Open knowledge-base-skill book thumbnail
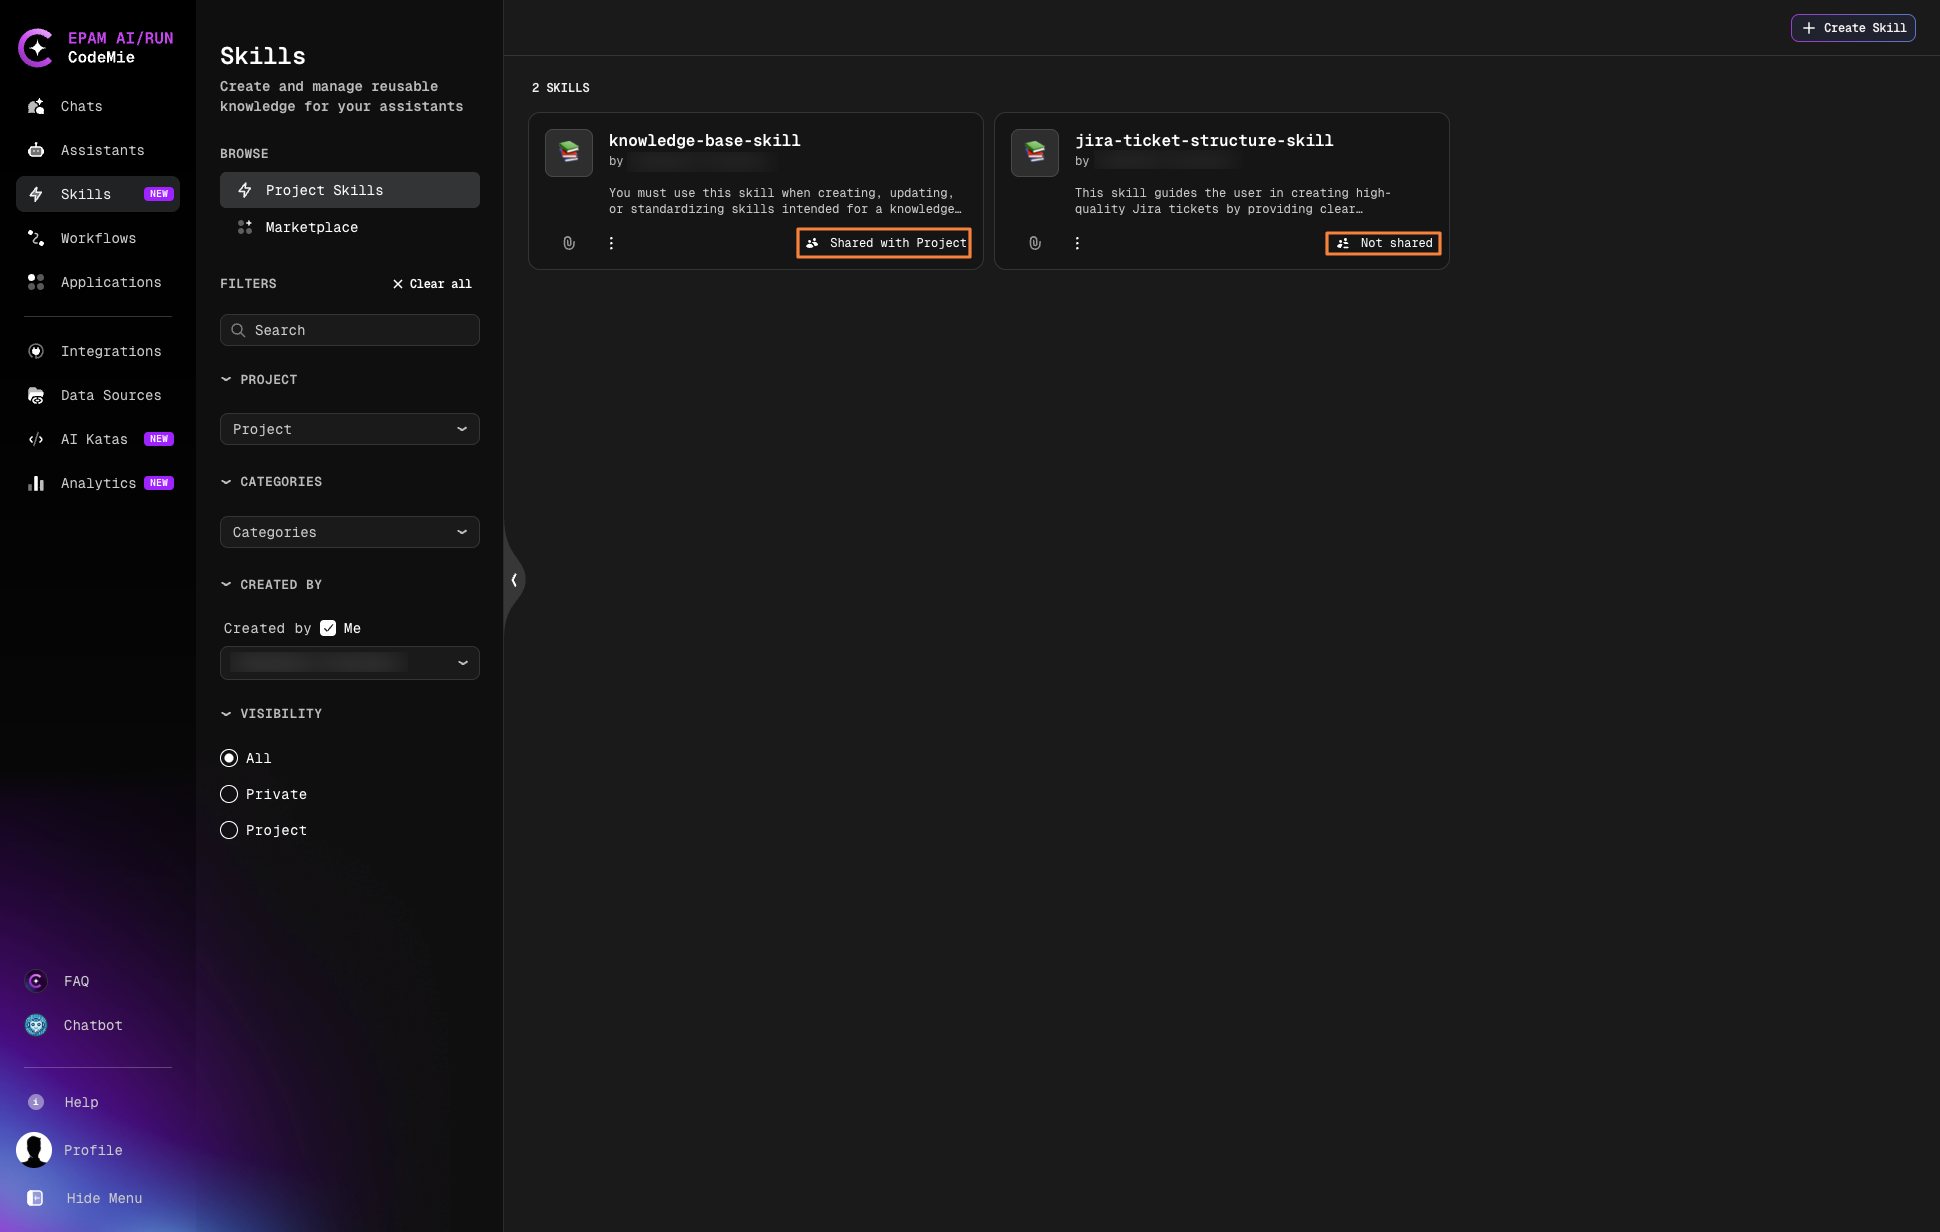1940x1232 pixels. click(x=569, y=153)
